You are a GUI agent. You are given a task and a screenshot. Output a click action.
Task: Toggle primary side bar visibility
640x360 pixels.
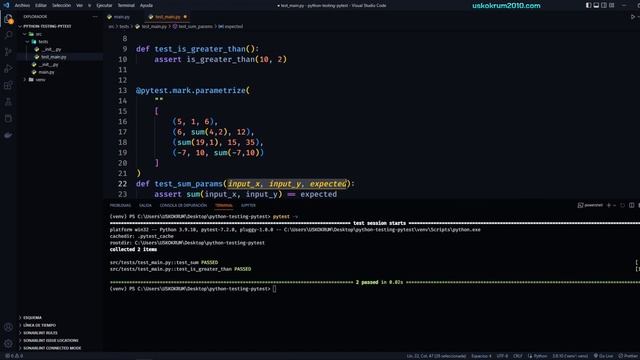588,5
